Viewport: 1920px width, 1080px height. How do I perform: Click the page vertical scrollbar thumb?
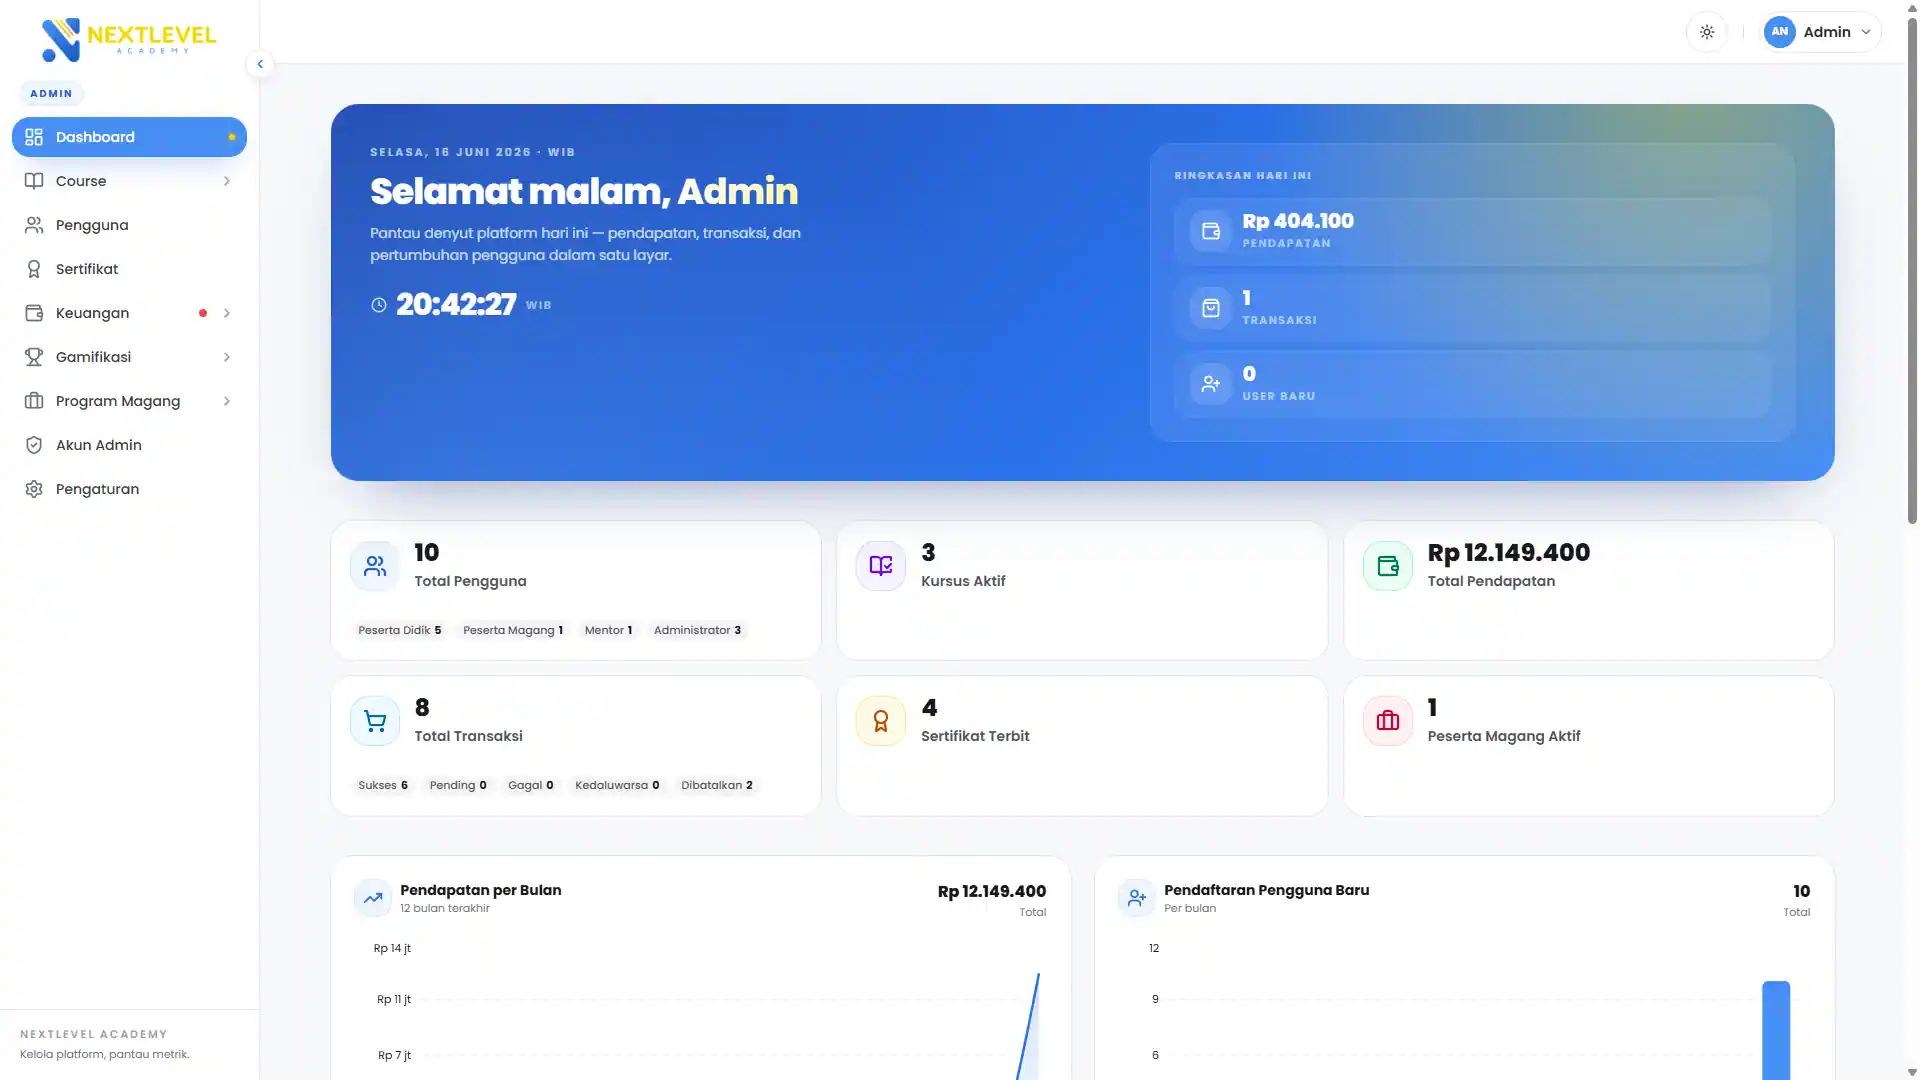coord(1912,270)
